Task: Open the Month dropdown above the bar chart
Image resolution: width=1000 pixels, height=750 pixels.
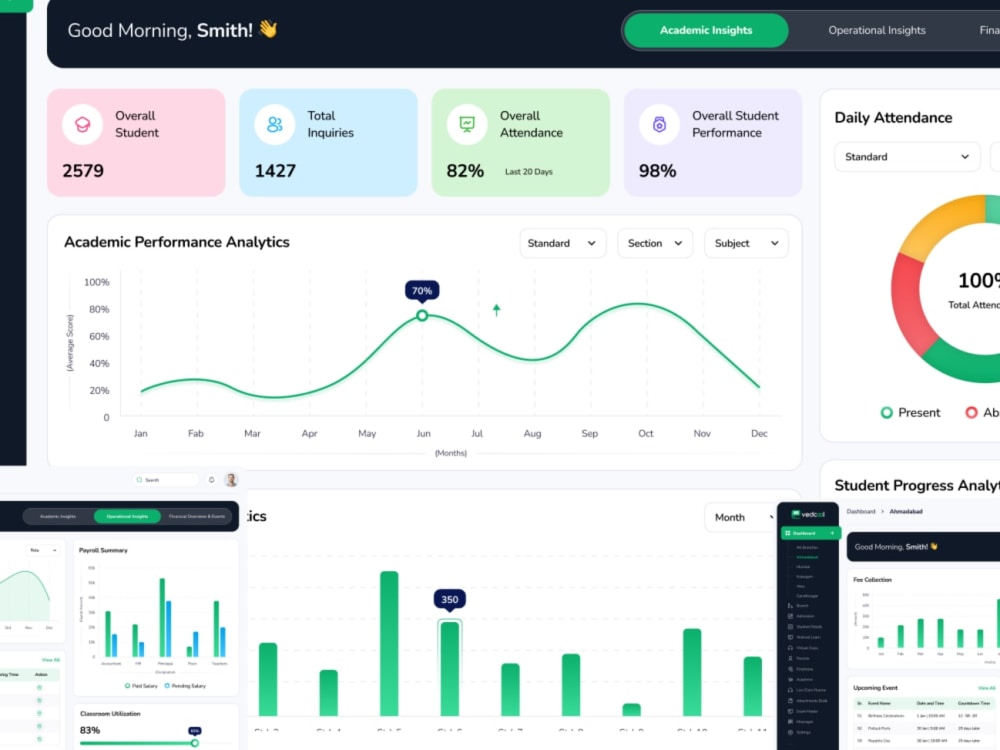Action: [741, 517]
